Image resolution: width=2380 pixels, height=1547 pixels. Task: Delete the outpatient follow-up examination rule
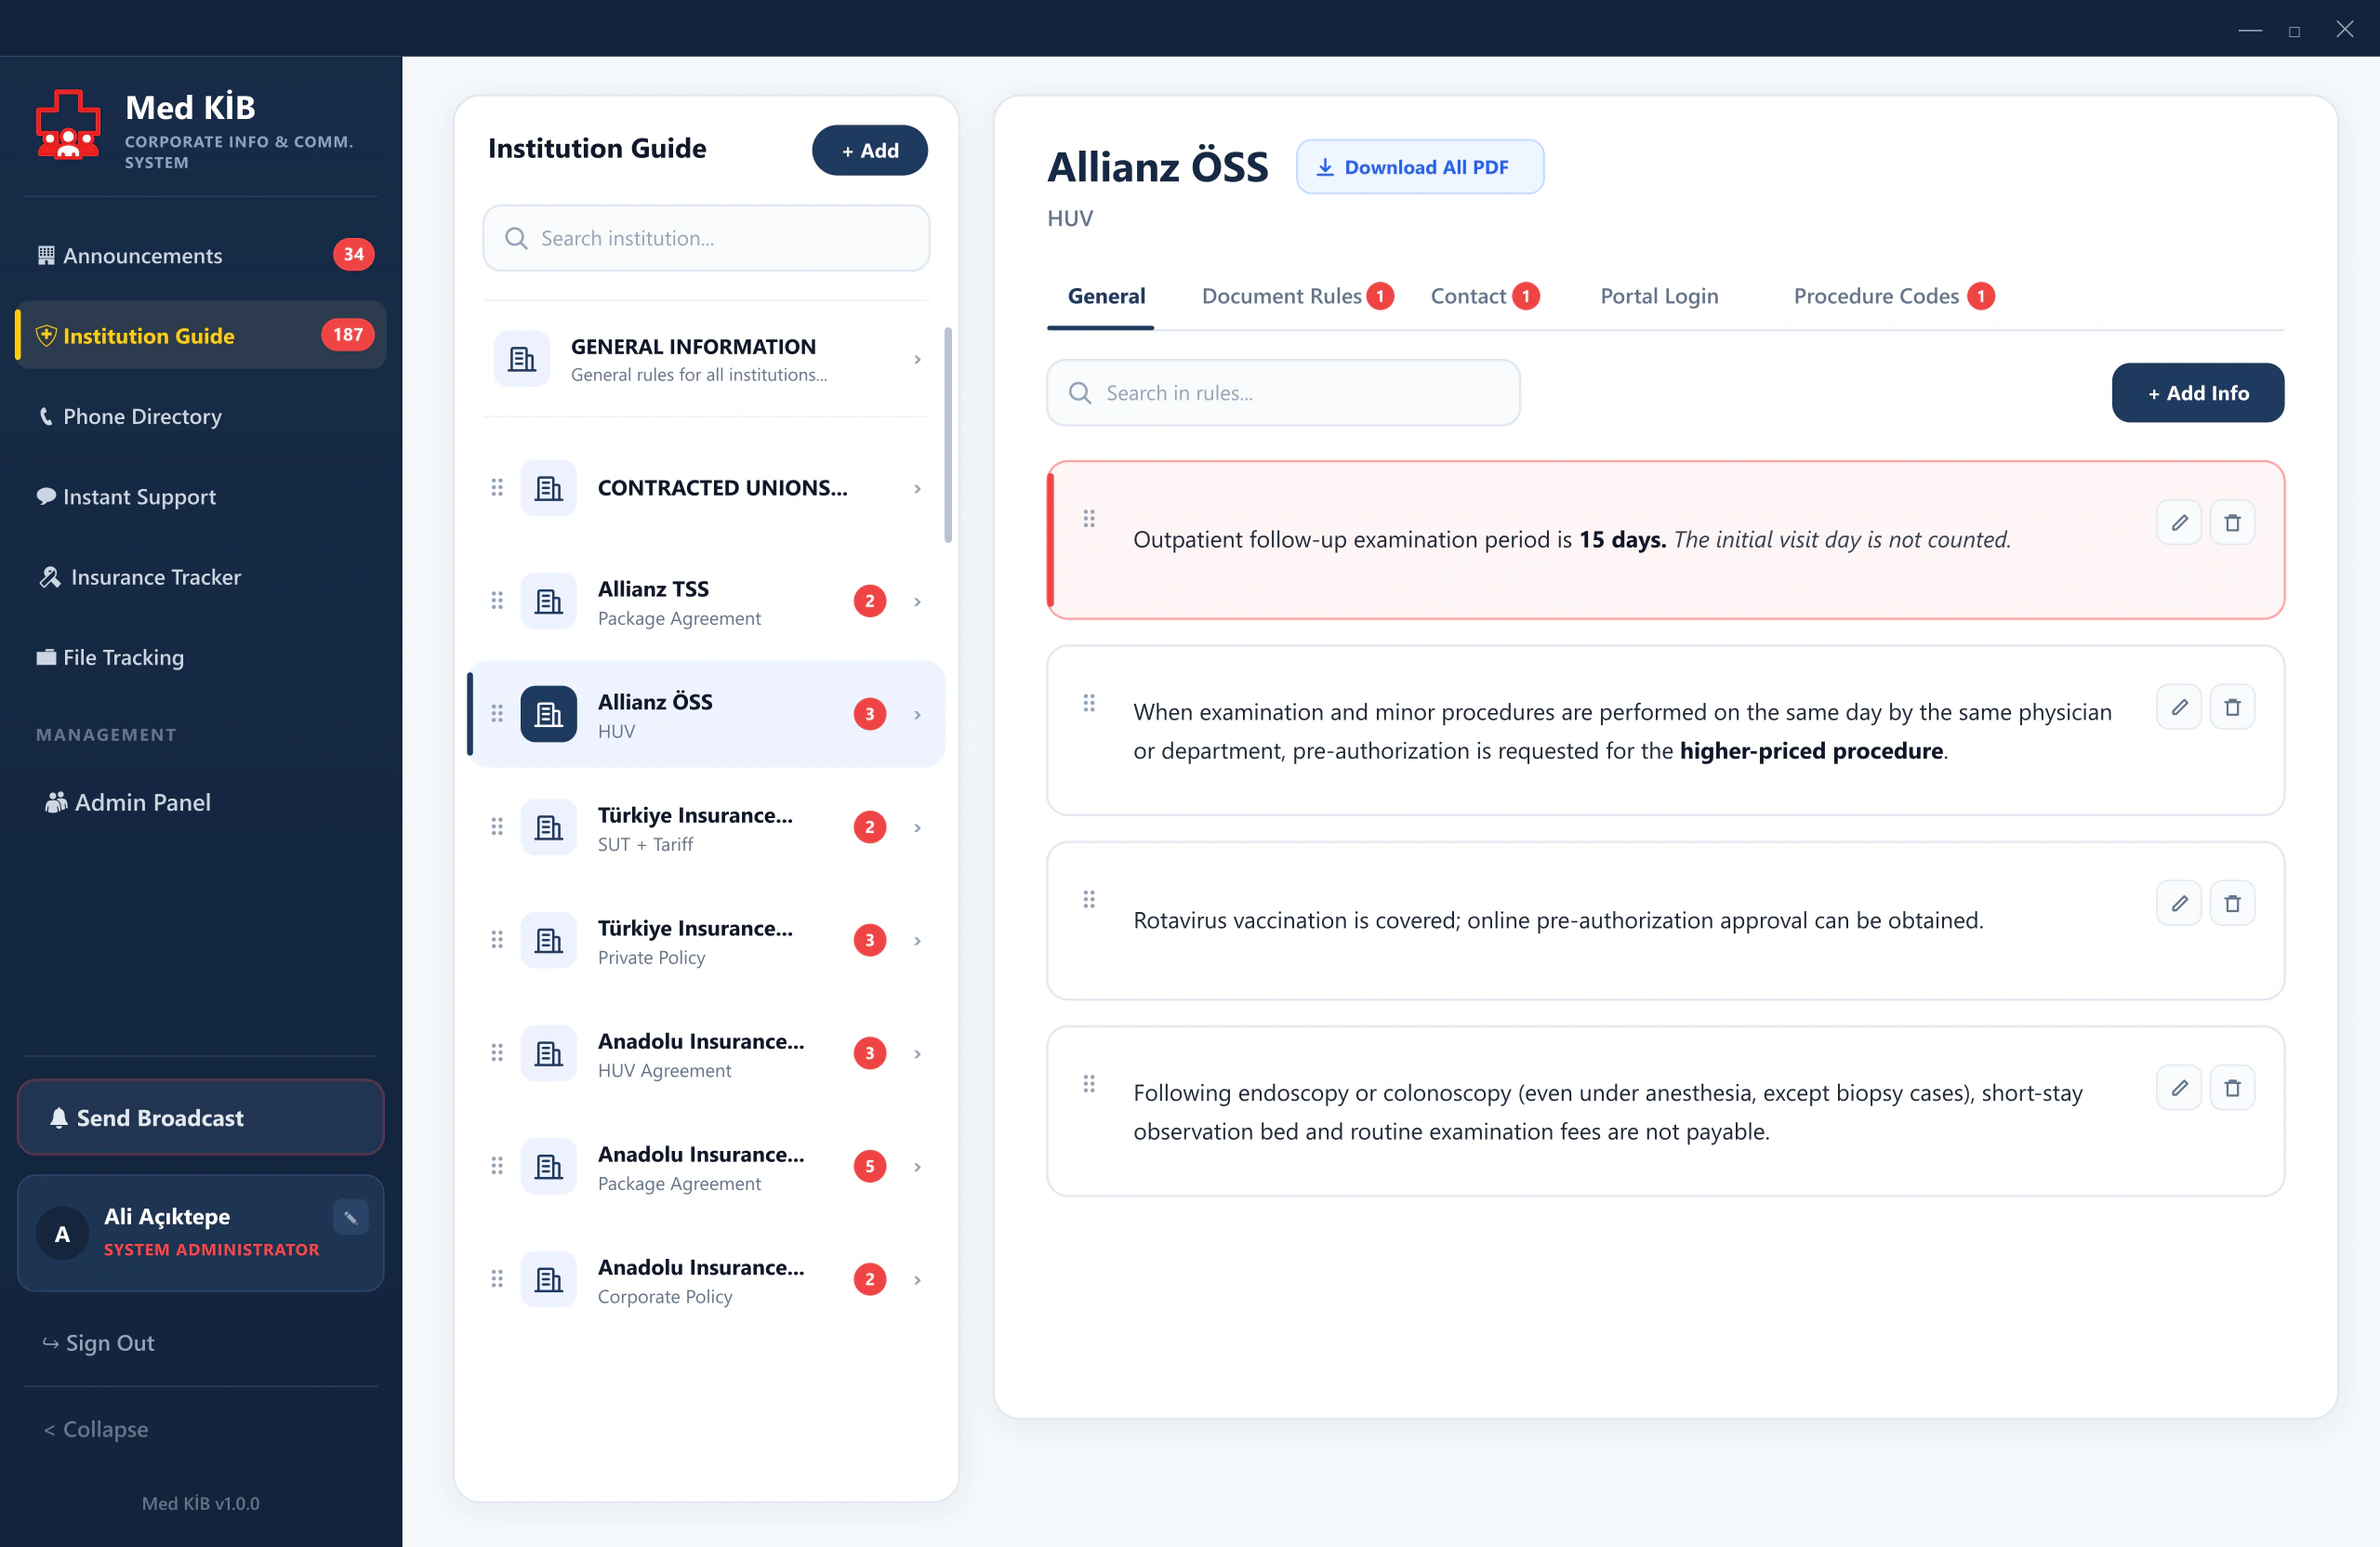(x=2231, y=522)
